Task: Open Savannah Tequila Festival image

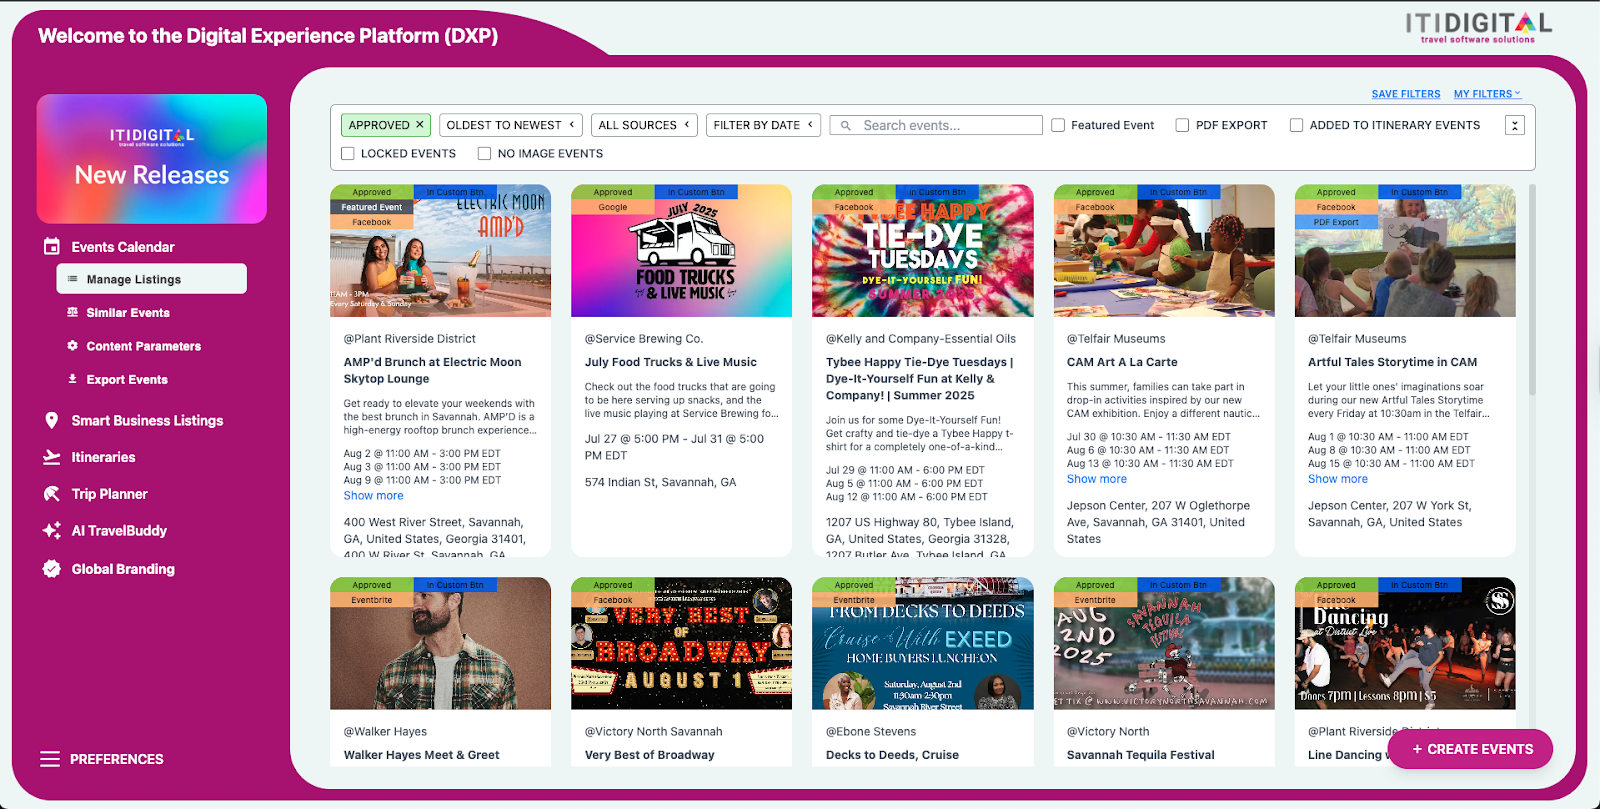Action: click(1164, 643)
